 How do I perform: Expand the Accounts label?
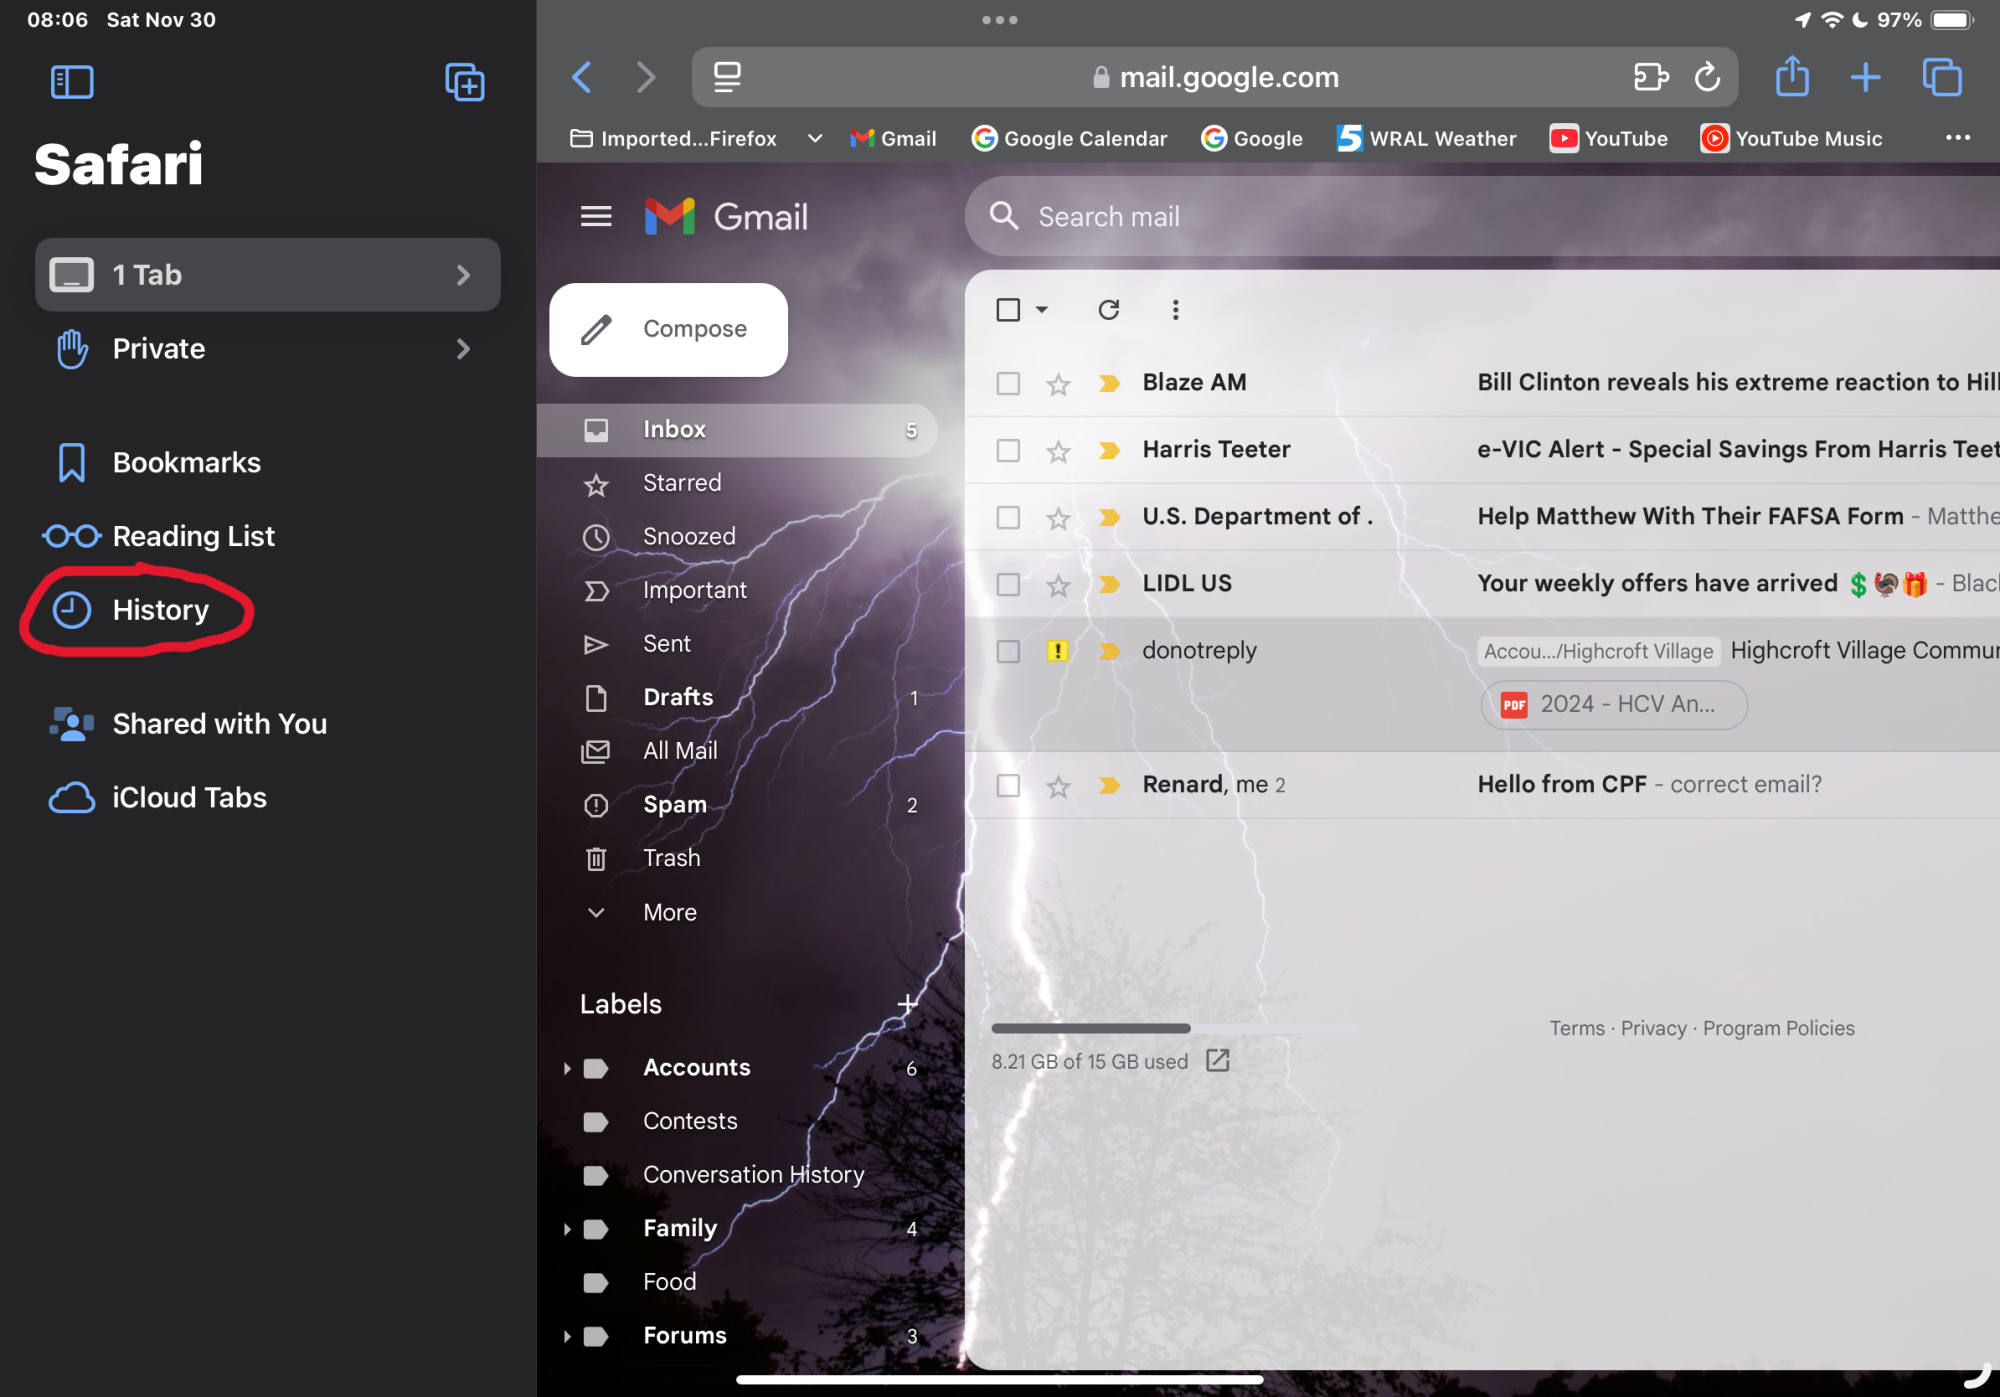(567, 1068)
